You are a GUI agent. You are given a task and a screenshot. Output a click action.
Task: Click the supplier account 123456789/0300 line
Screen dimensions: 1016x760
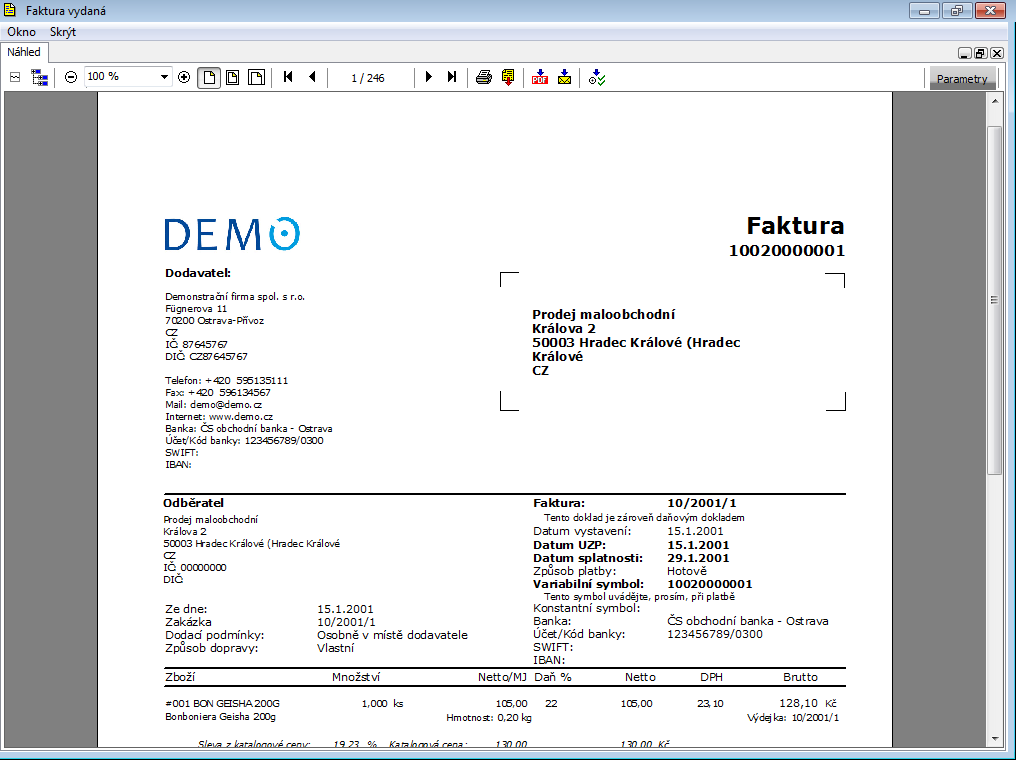click(244, 441)
